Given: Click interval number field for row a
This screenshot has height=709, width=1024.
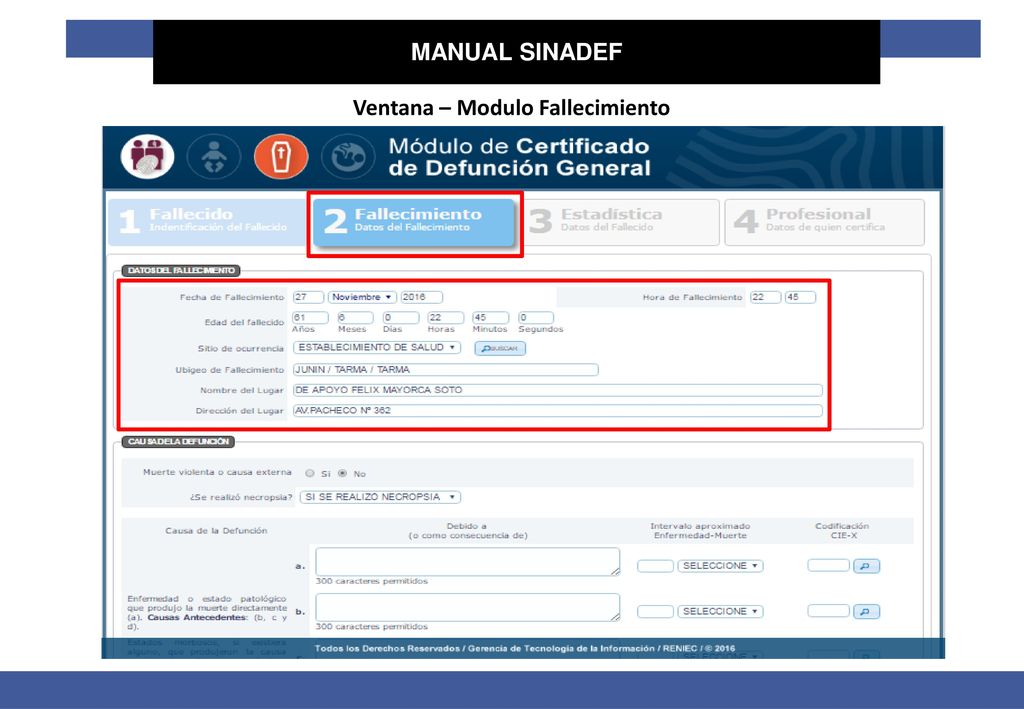Looking at the screenshot, I should (655, 566).
